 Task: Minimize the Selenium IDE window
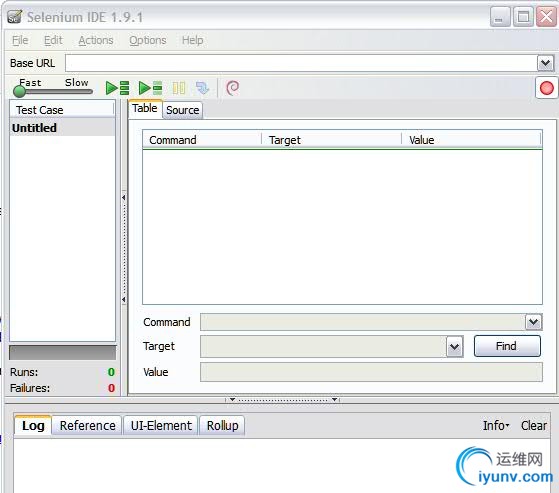[500, 16]
